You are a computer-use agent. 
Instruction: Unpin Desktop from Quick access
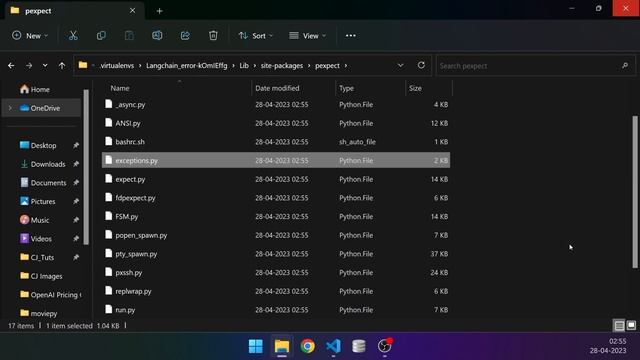pos(76,145)
